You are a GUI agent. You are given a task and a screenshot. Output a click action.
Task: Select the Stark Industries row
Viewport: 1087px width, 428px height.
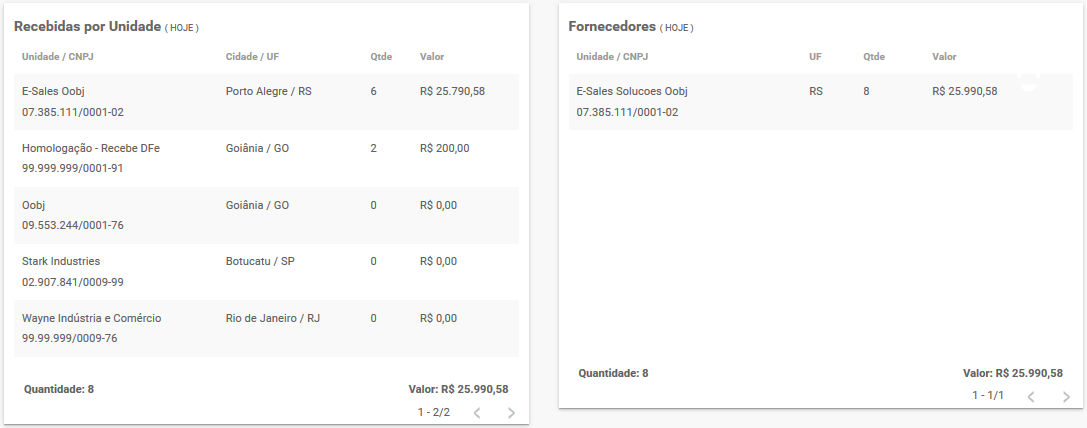[266, 272]
